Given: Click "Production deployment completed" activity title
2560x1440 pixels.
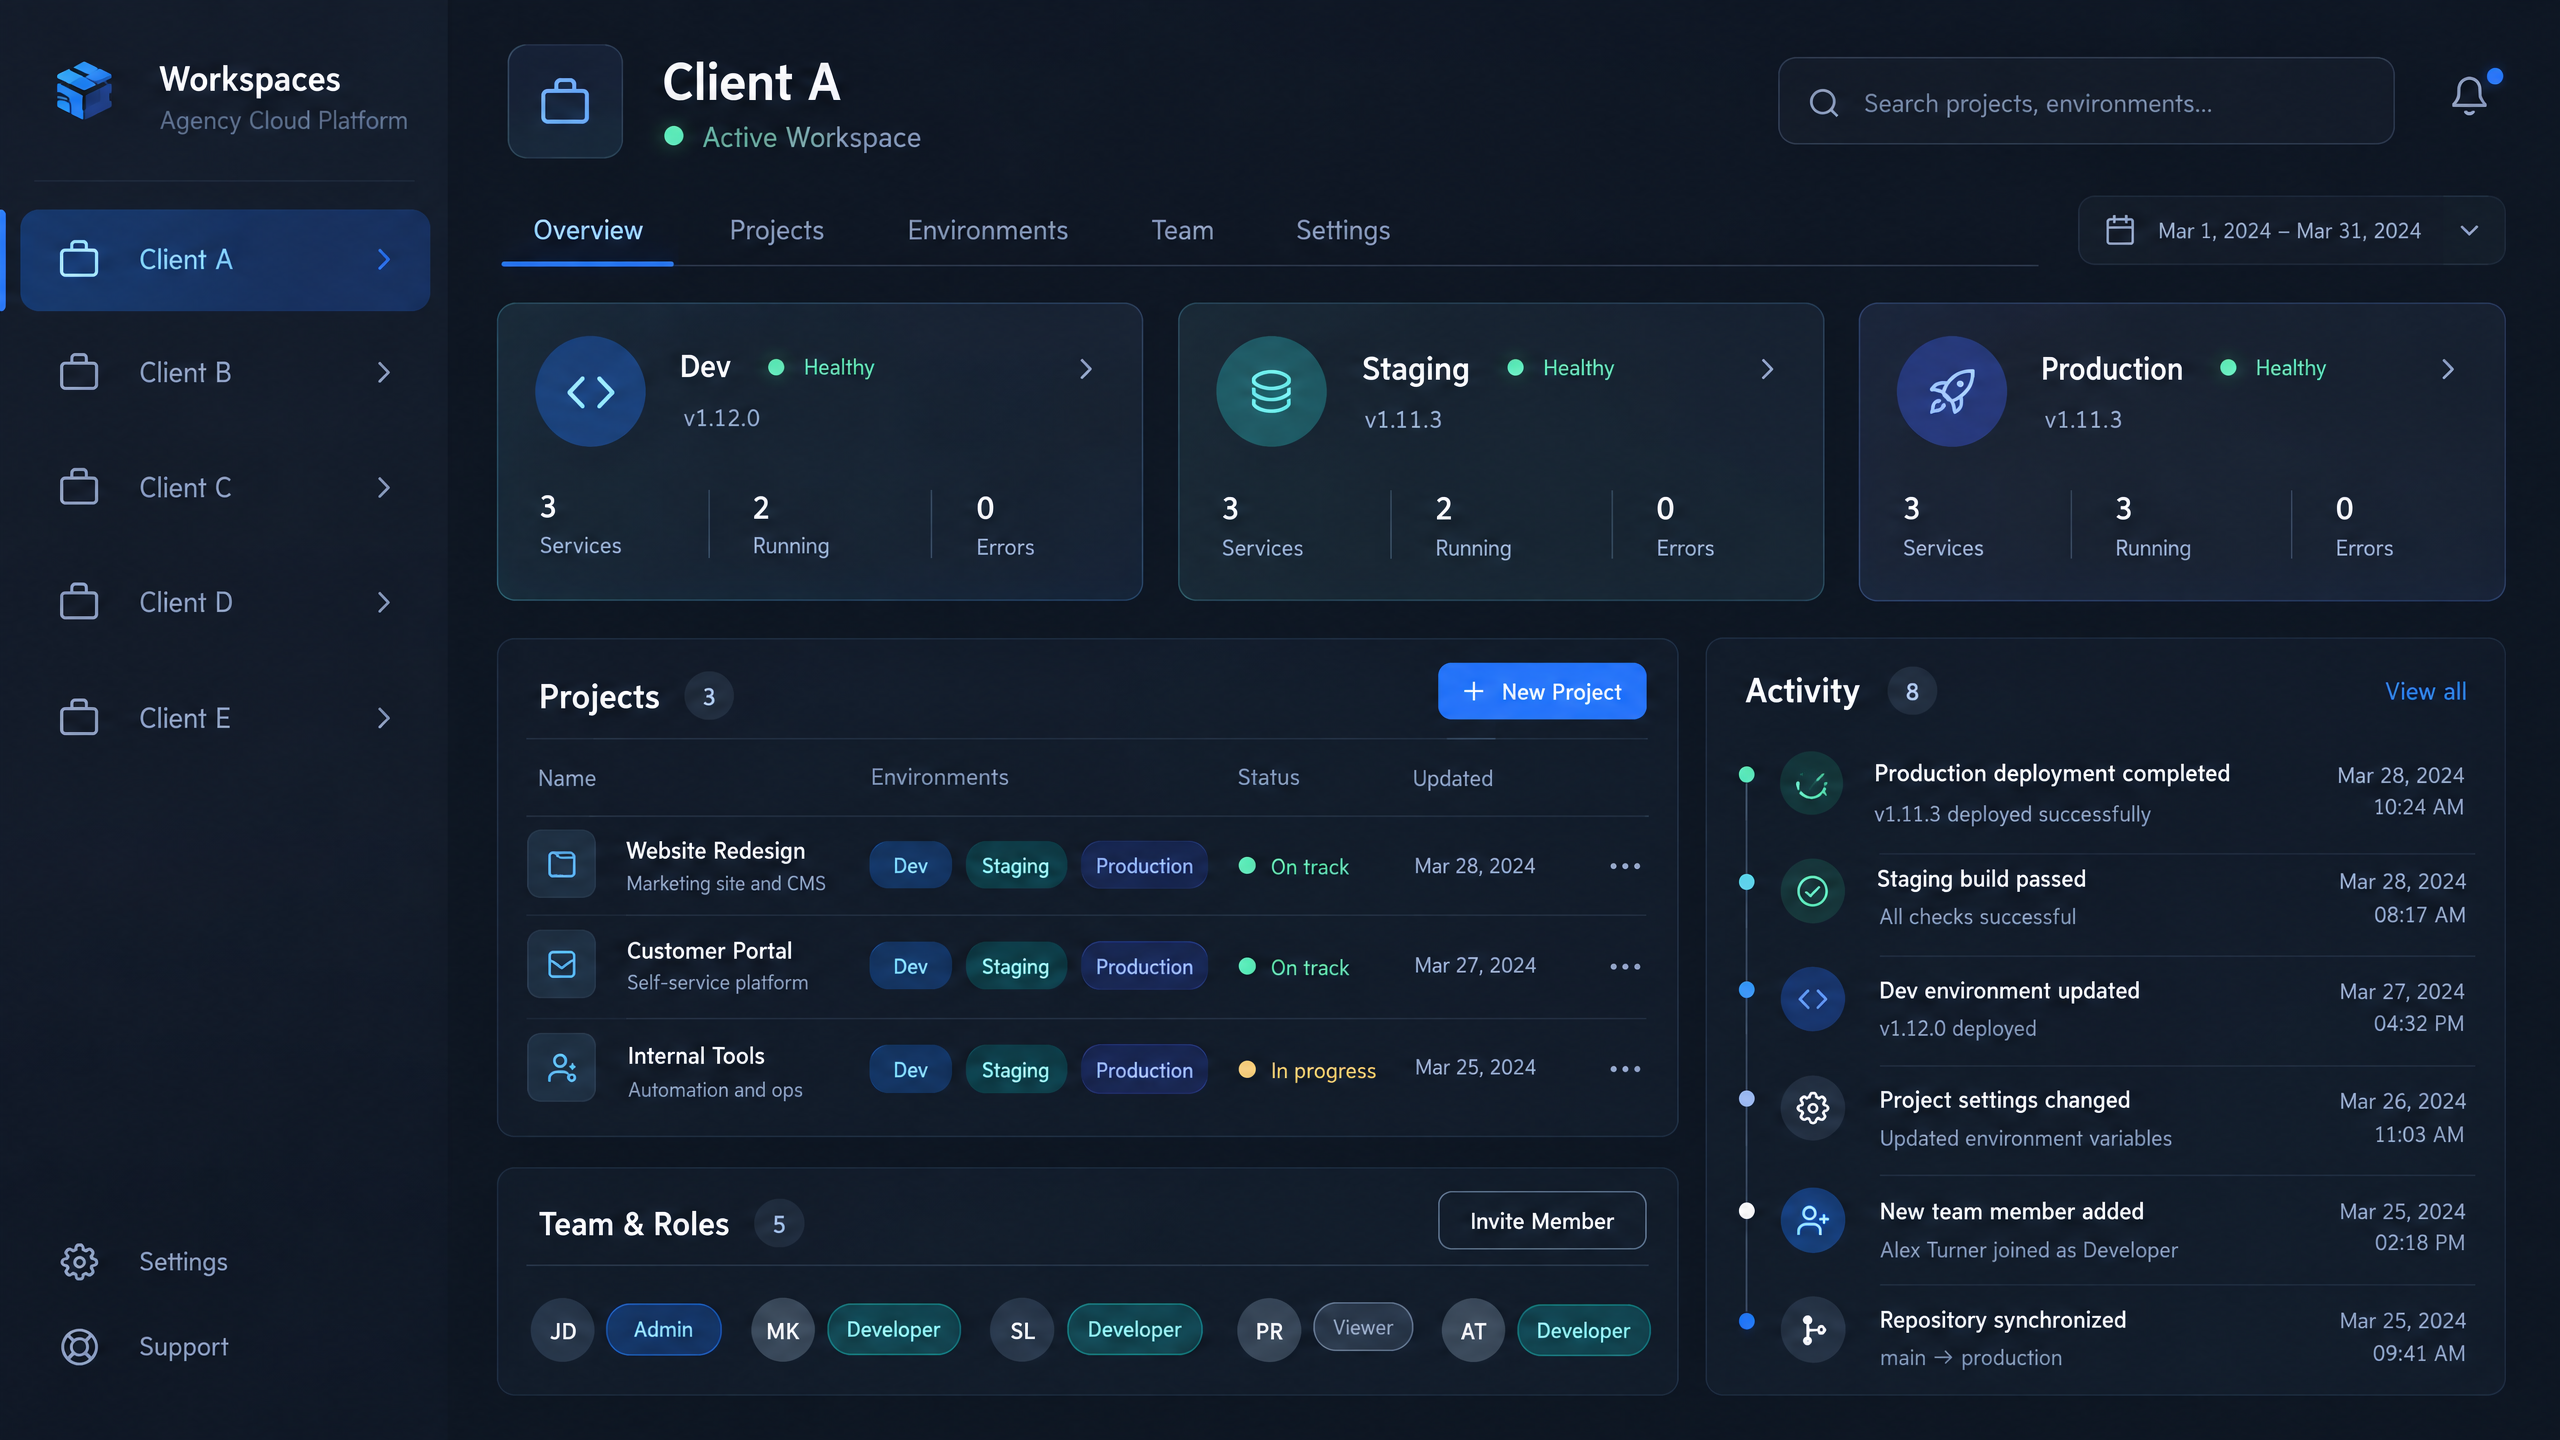Looking at the screenshot, I should point(2051,773).
